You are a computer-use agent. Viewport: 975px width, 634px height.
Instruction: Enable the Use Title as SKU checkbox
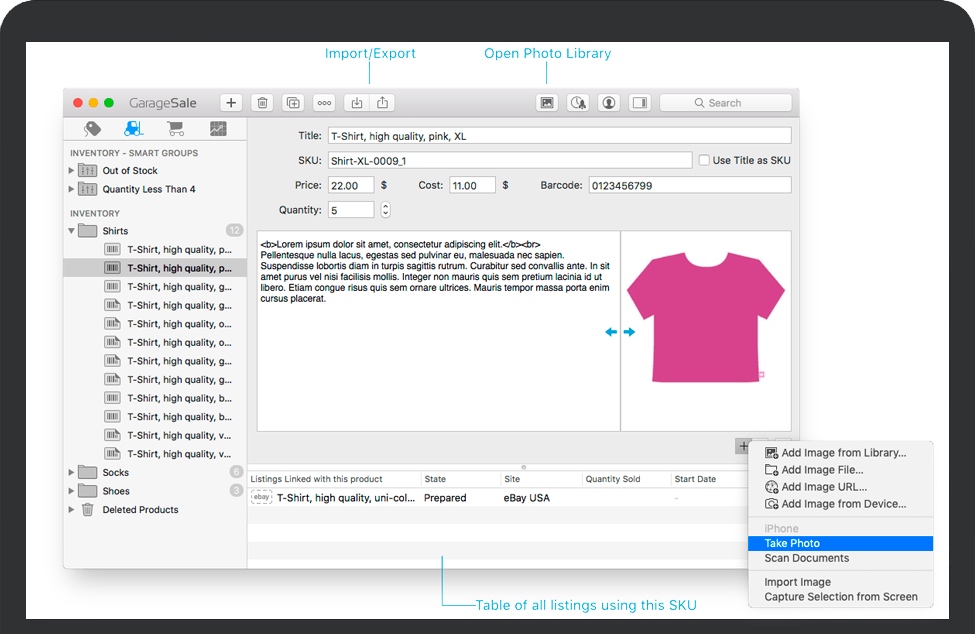[704, 160]
